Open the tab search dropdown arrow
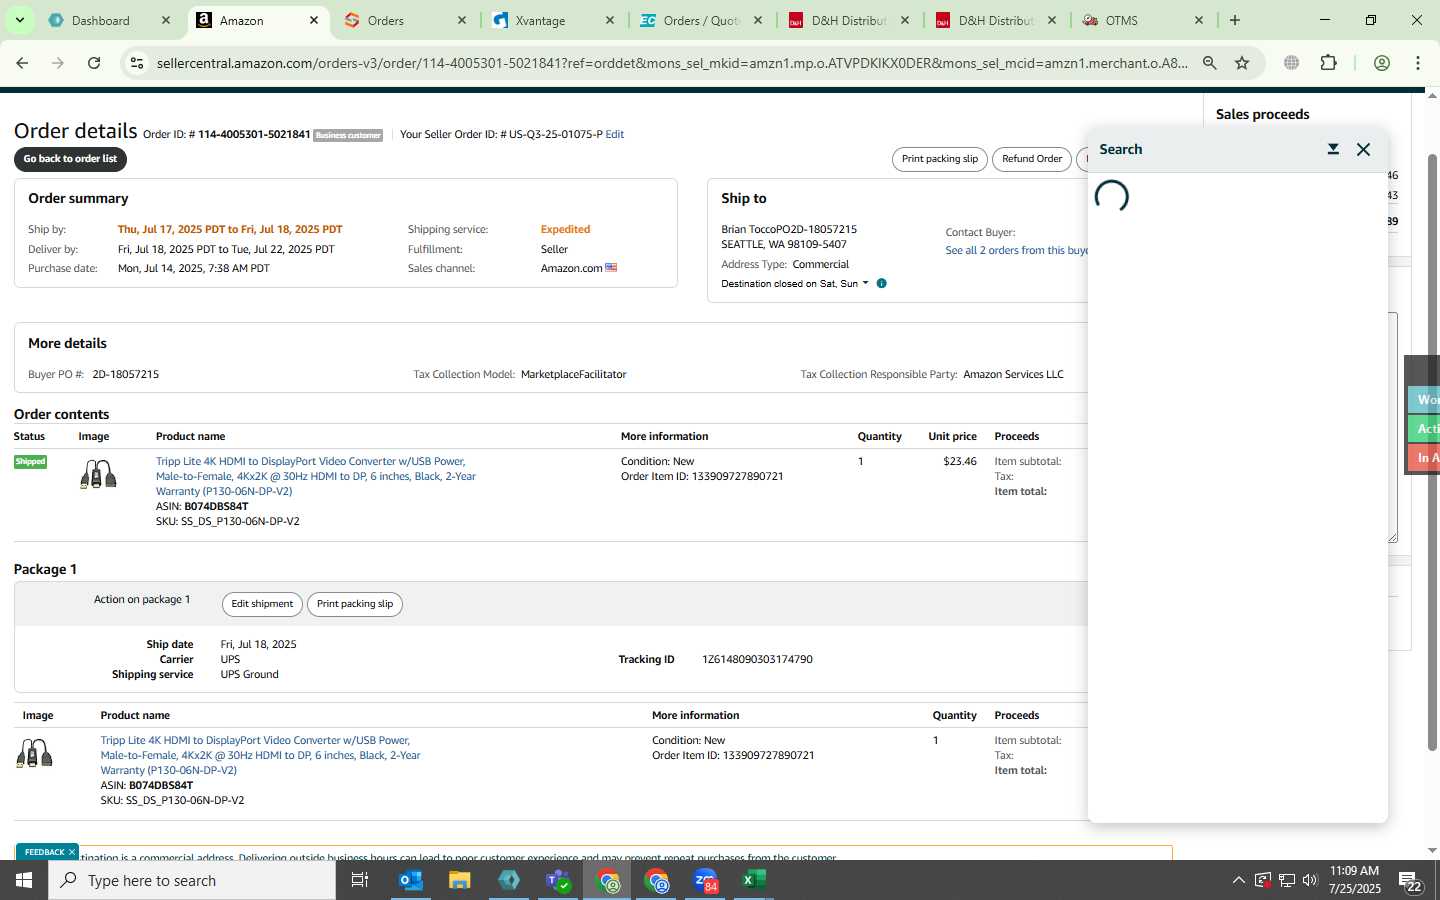Image resolution: width=1440 pixels, height=900 pixels. 19,20
